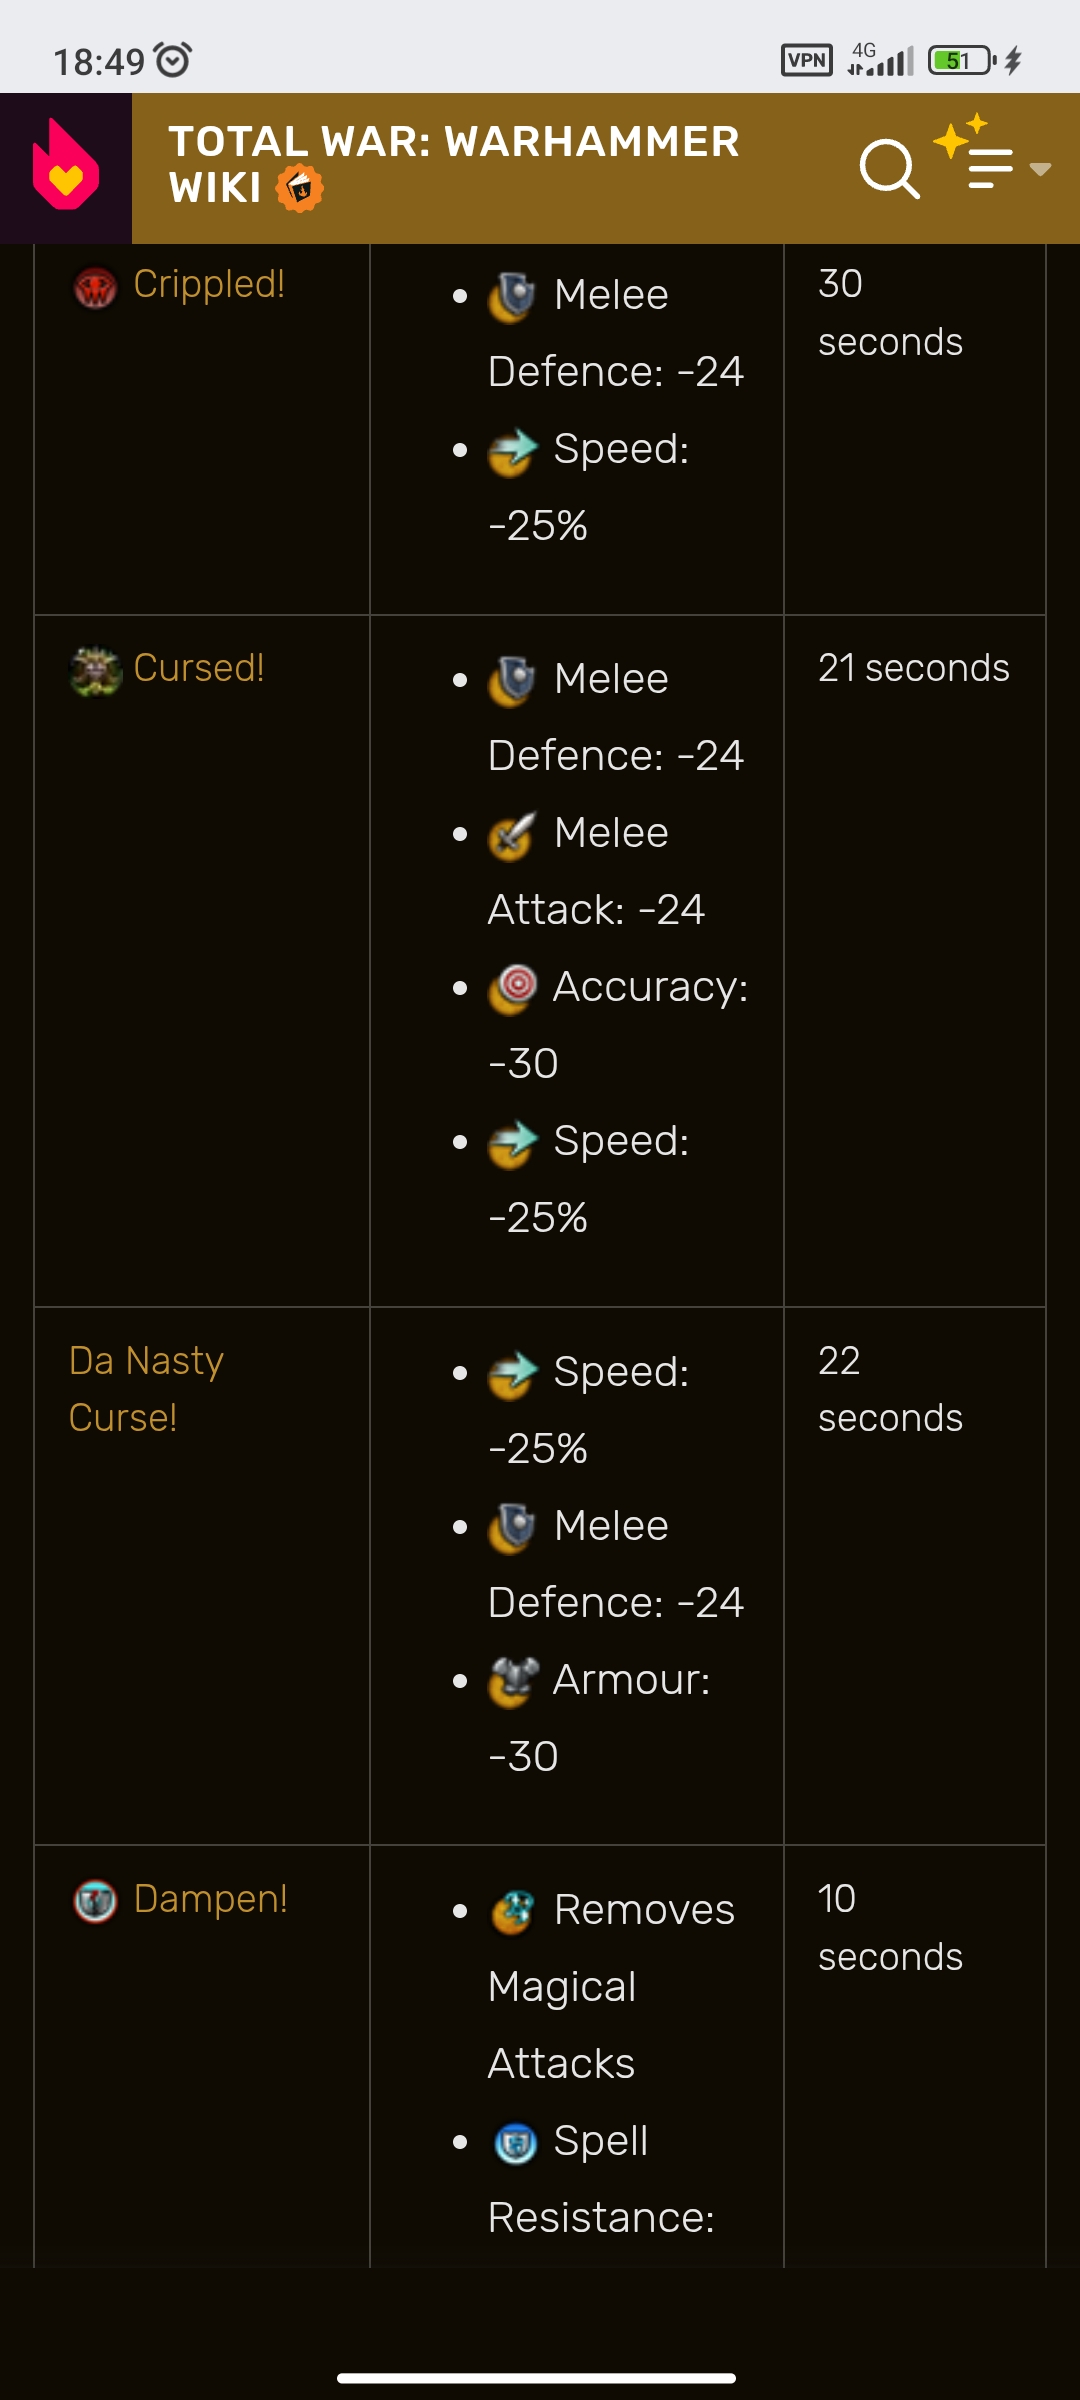Follow the Da Nasty Curse! link
This screenshot has height=2400, width=1080.
click(x=146, y=1389)
